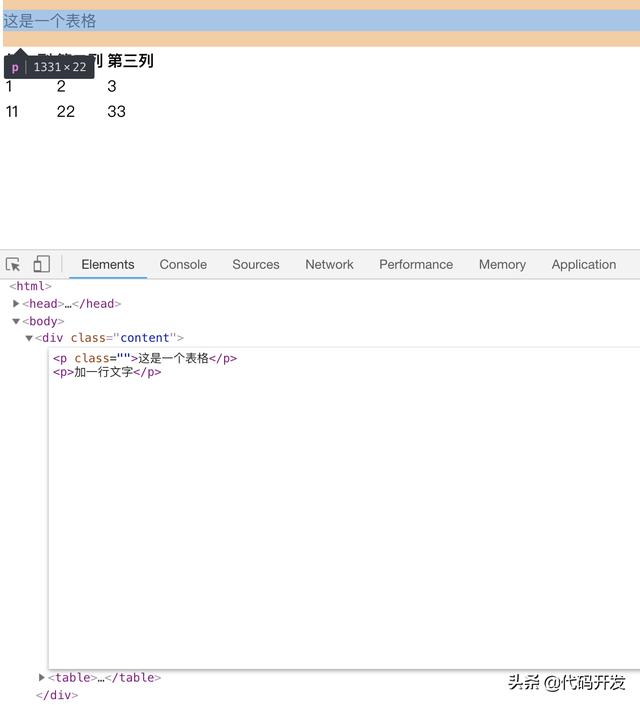Select the closing div tag row
Viewport: 640px width, 705px height.
pos(57,695)
